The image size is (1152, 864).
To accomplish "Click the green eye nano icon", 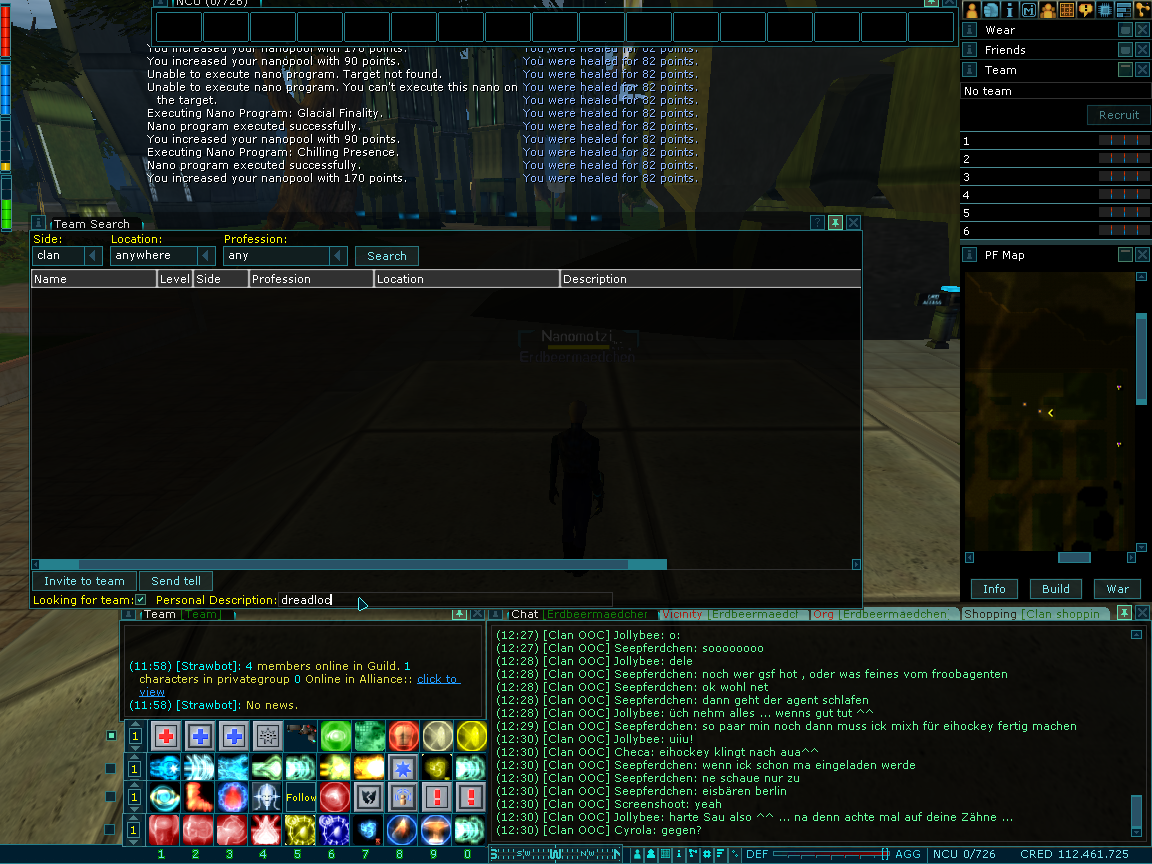I will [336, 735].
